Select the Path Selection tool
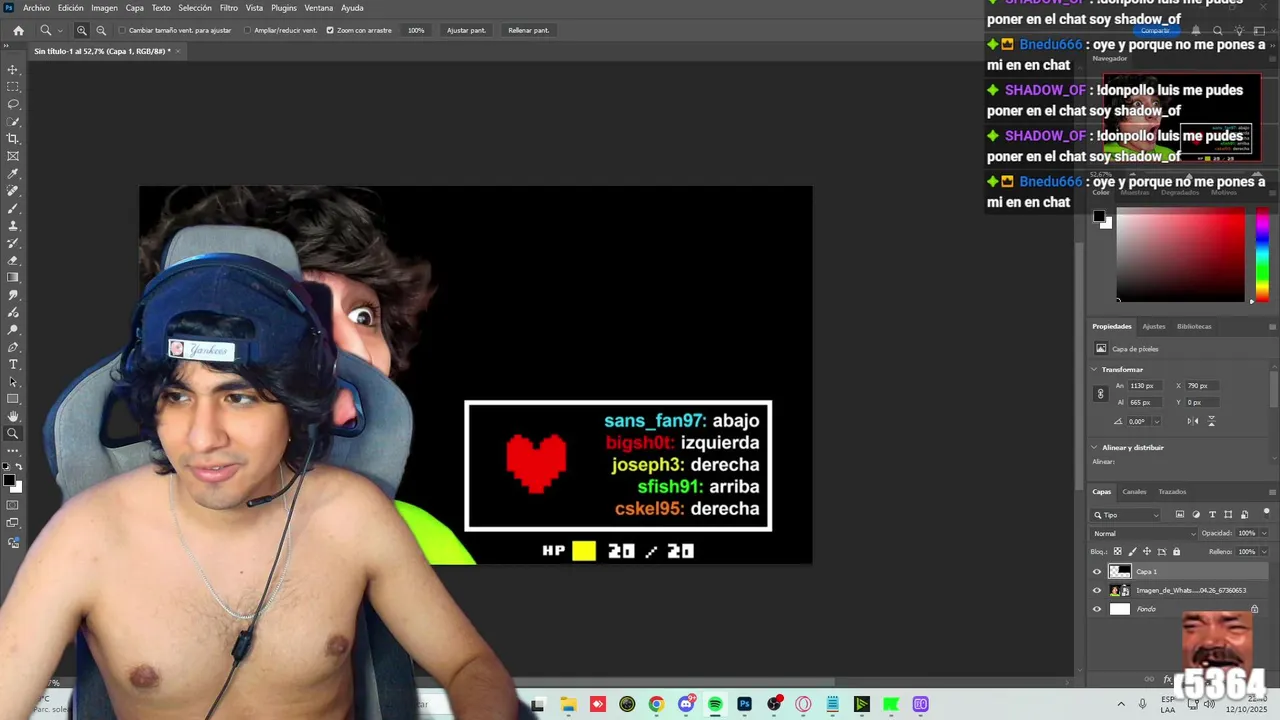This screenshot has width=1280, height=720. (13, 382)
